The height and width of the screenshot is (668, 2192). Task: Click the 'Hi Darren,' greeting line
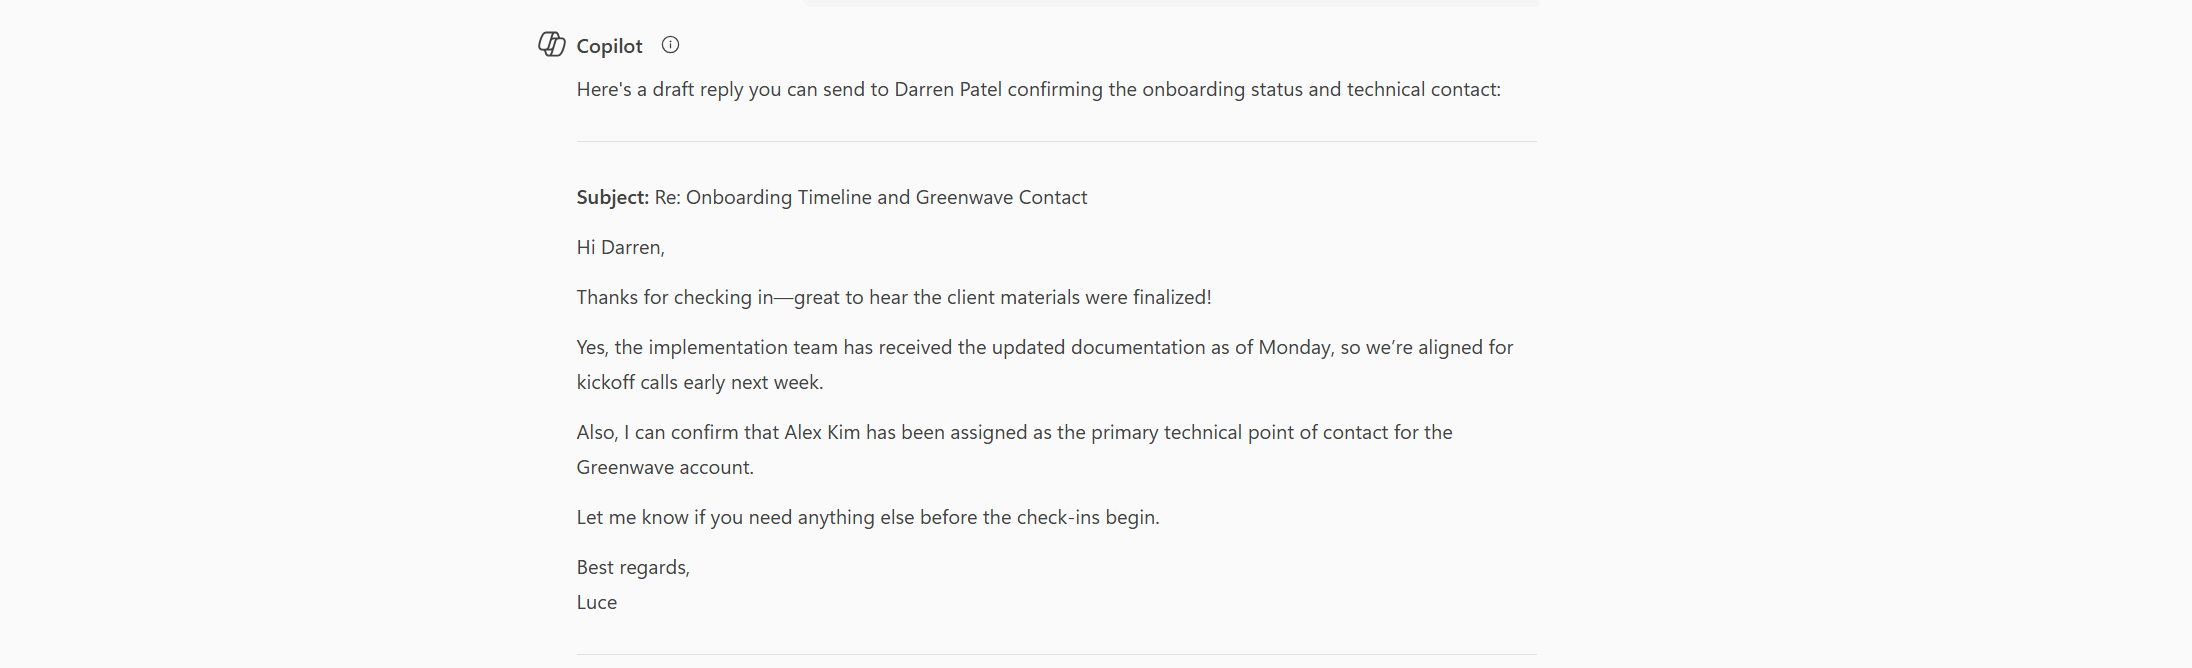[620, 247]
